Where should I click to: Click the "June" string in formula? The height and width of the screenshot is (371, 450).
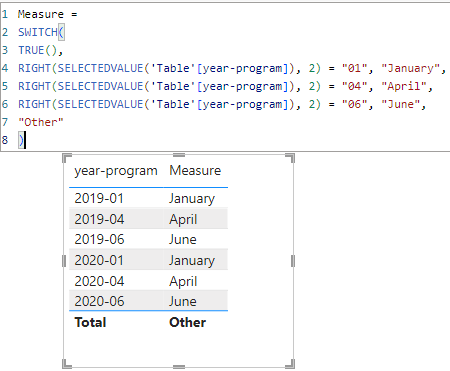(400, 104)
